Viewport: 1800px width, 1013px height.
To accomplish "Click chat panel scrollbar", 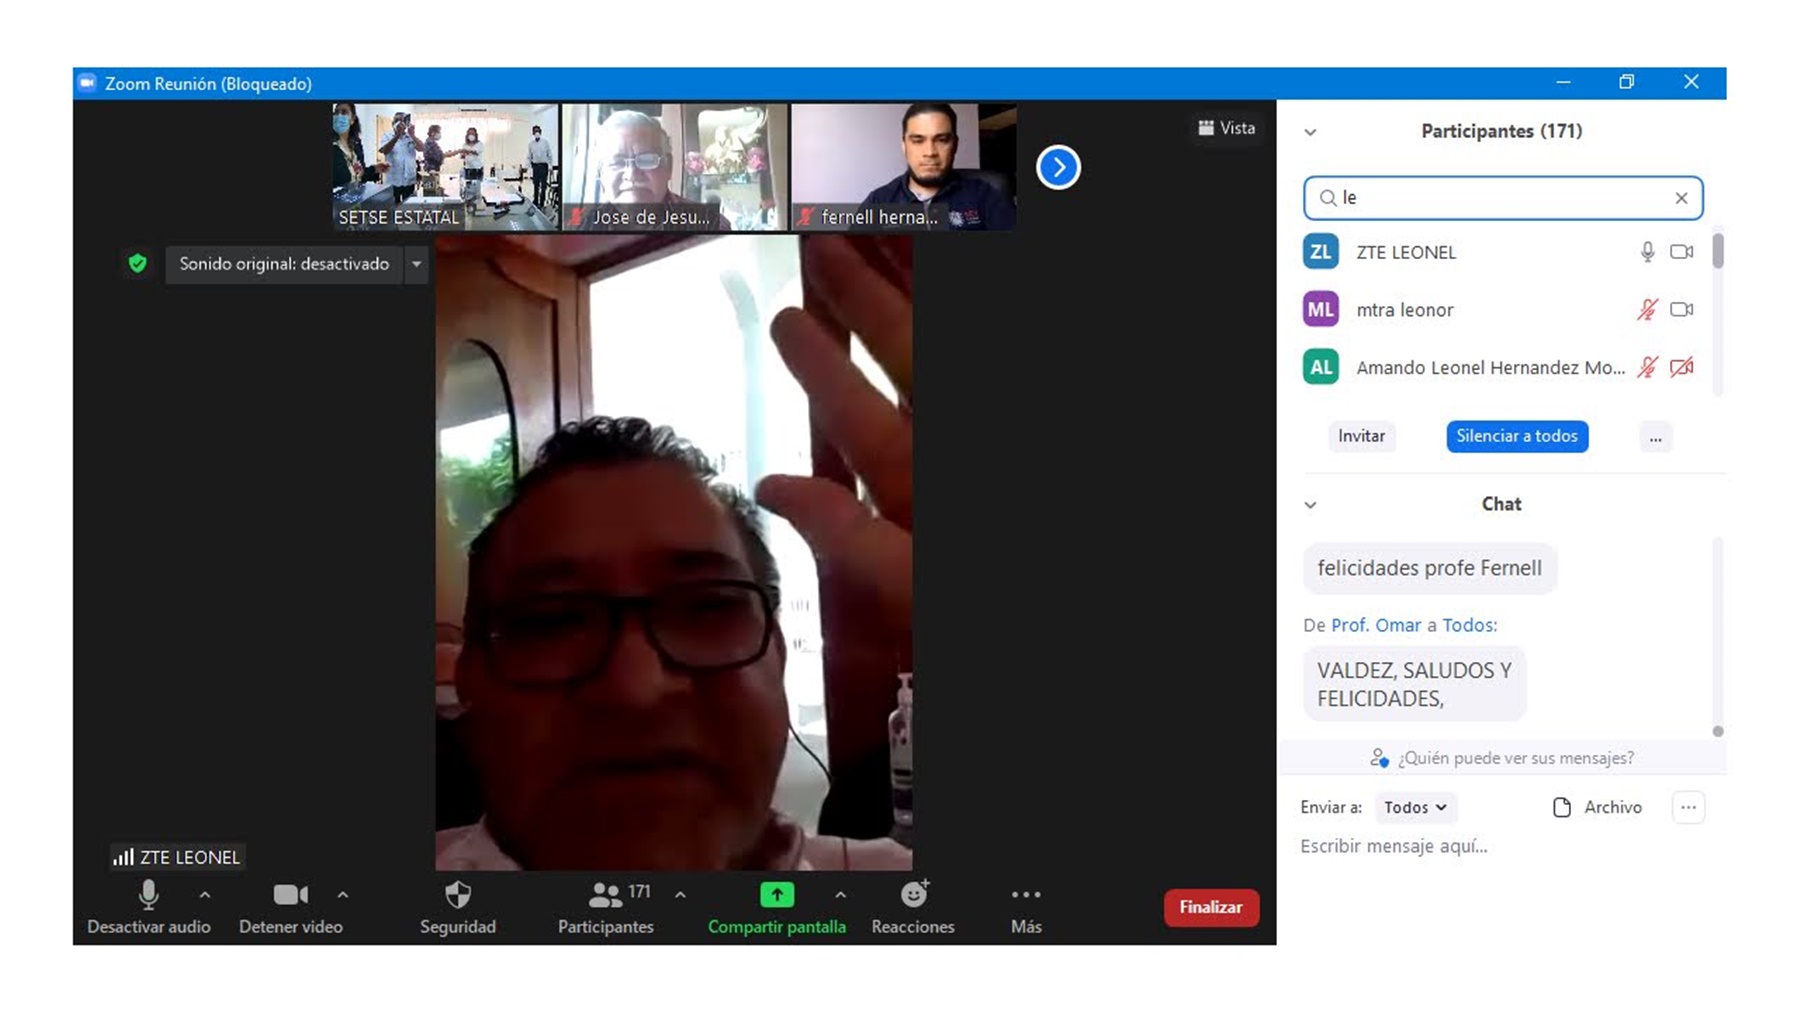I will 1718,731.
